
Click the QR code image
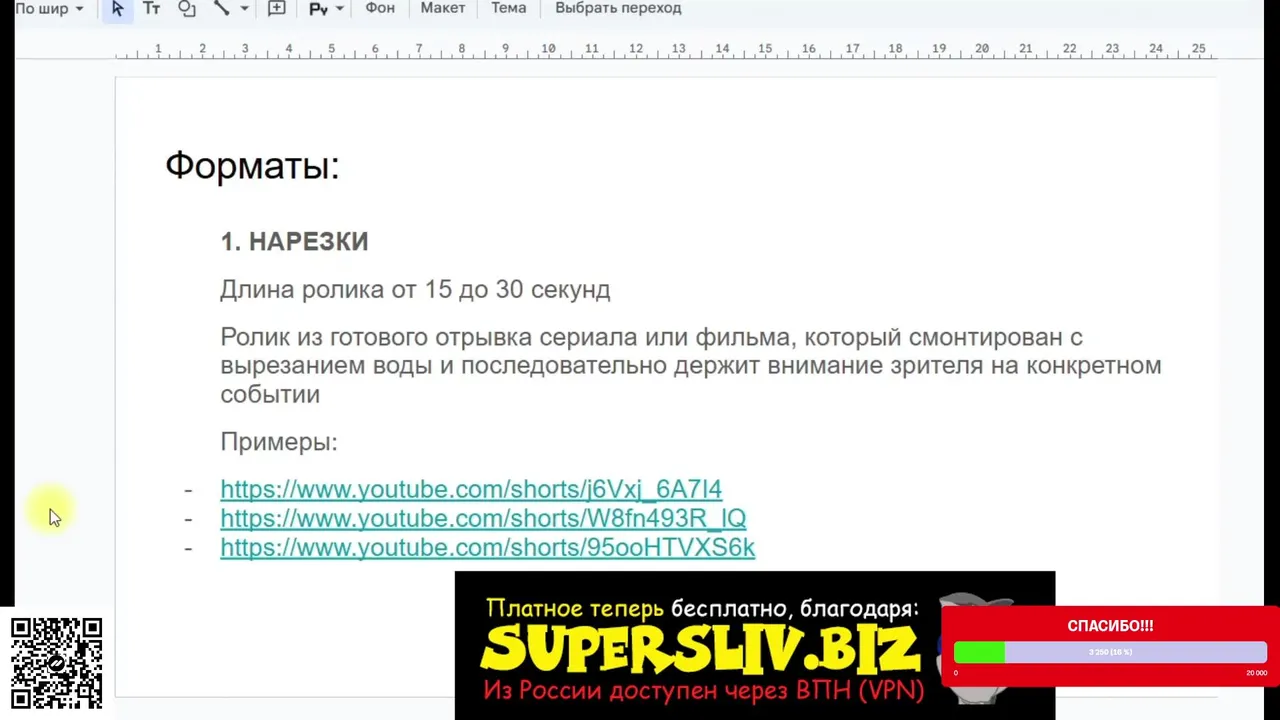pos(57,663)
